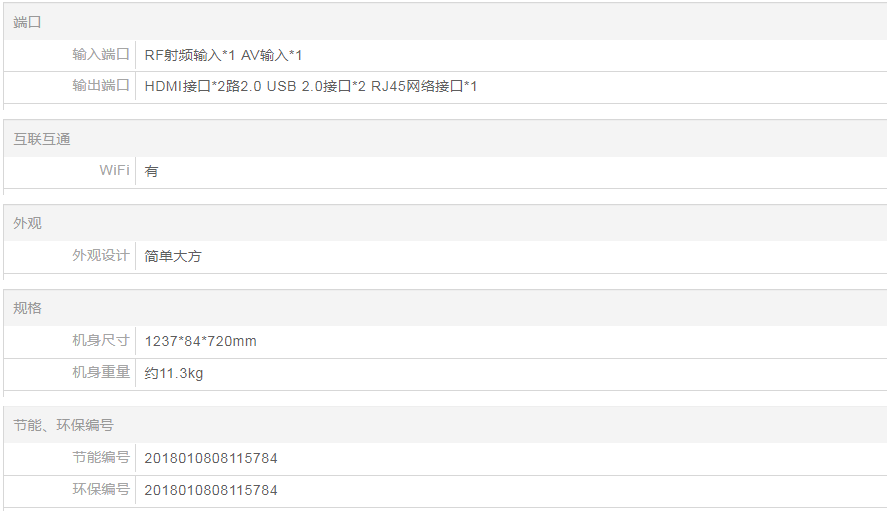This screenshot has width=890, height=511.
Task: Select the 输入端口 row label
Action: (x=101, y=55)
